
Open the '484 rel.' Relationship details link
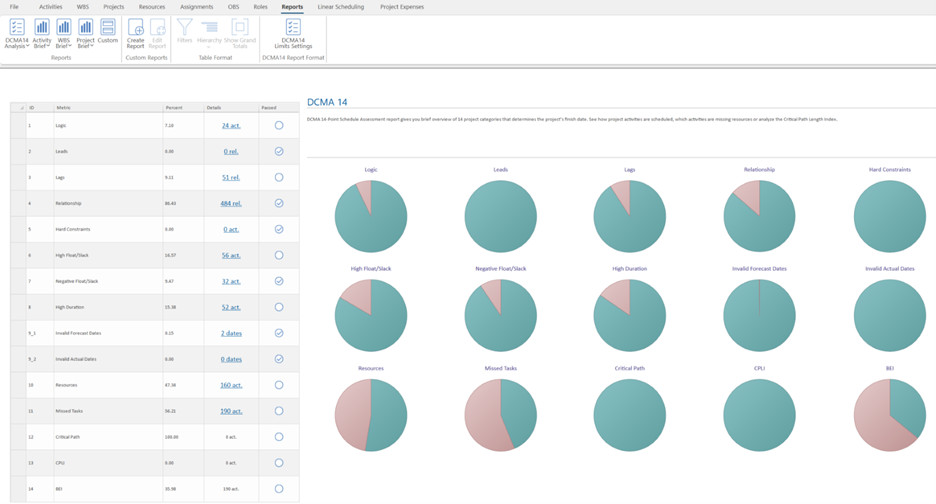[x=231, y=204]
